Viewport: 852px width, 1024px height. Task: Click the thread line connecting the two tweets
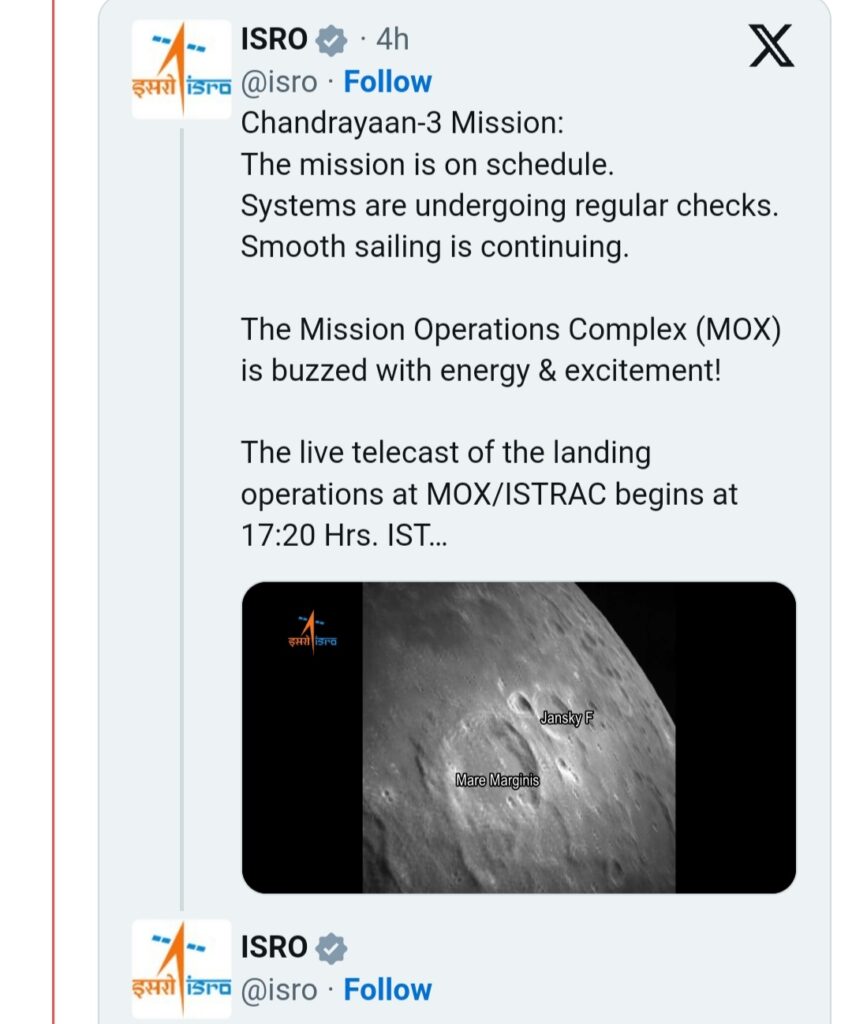(181, 519)
